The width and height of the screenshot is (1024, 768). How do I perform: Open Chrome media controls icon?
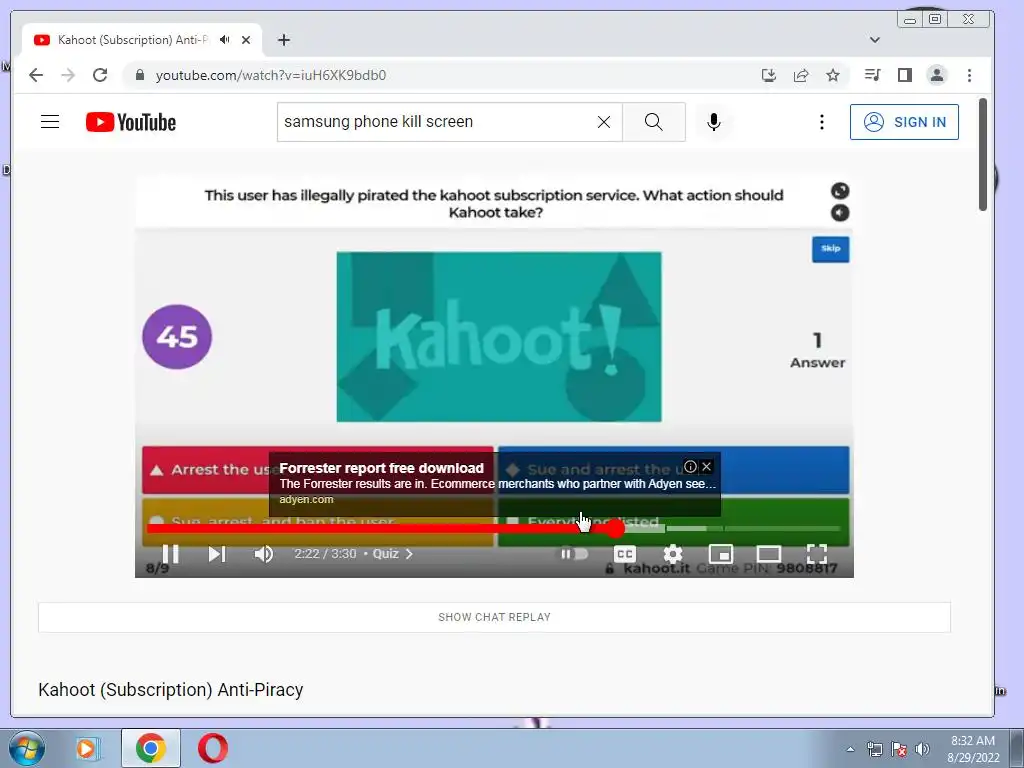872,75
